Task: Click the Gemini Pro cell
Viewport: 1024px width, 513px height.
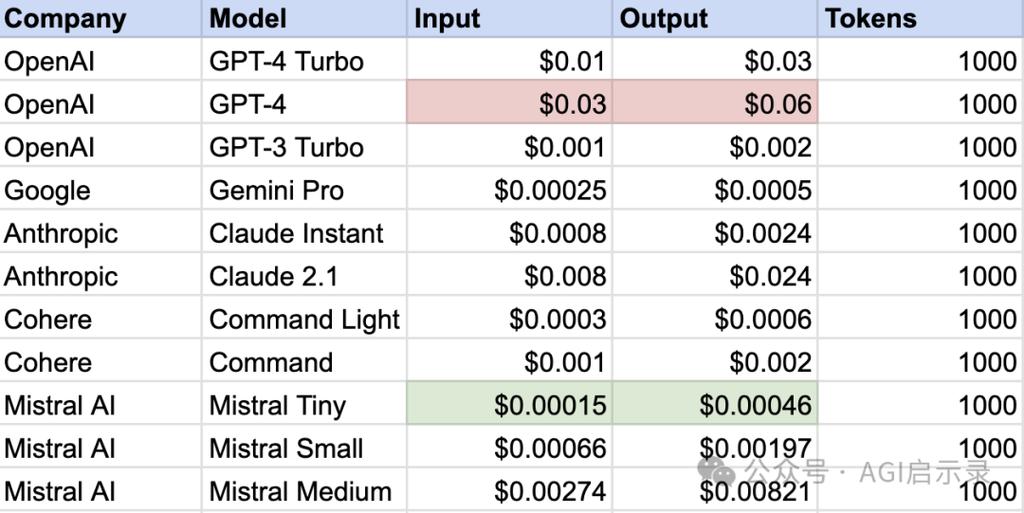Action: point(304,188)
